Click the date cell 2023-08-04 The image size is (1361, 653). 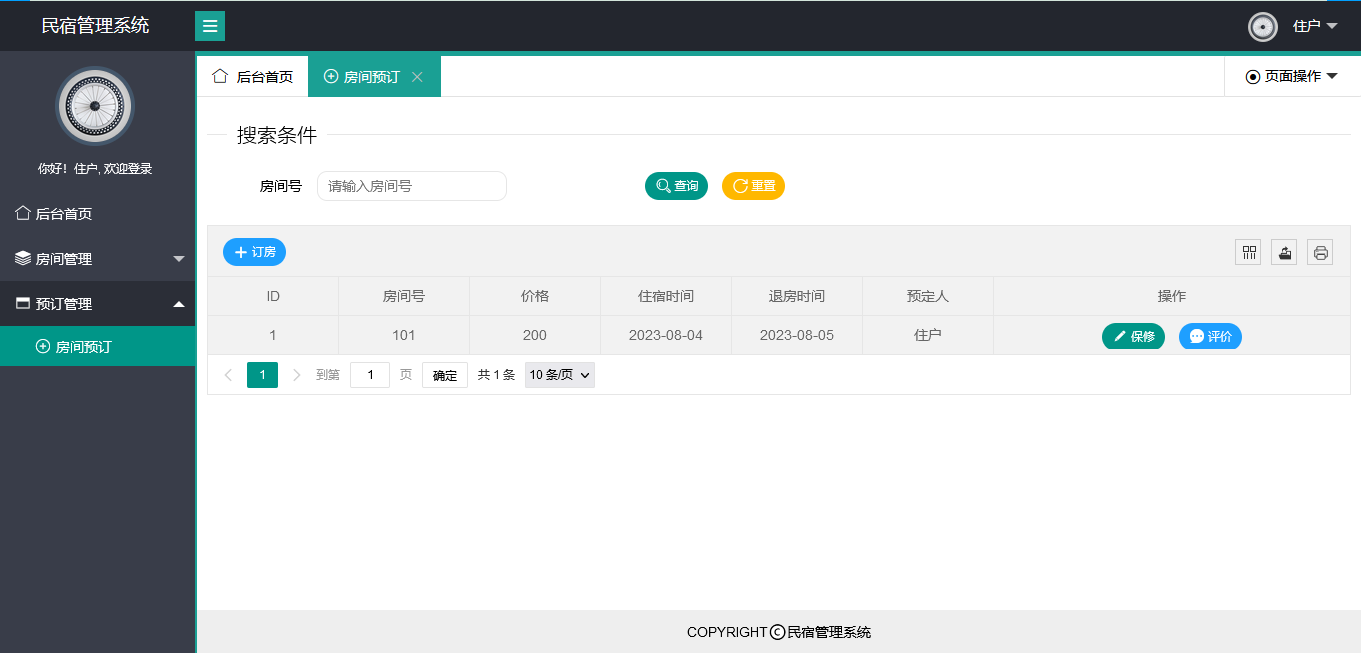click(x=666, y=335)
